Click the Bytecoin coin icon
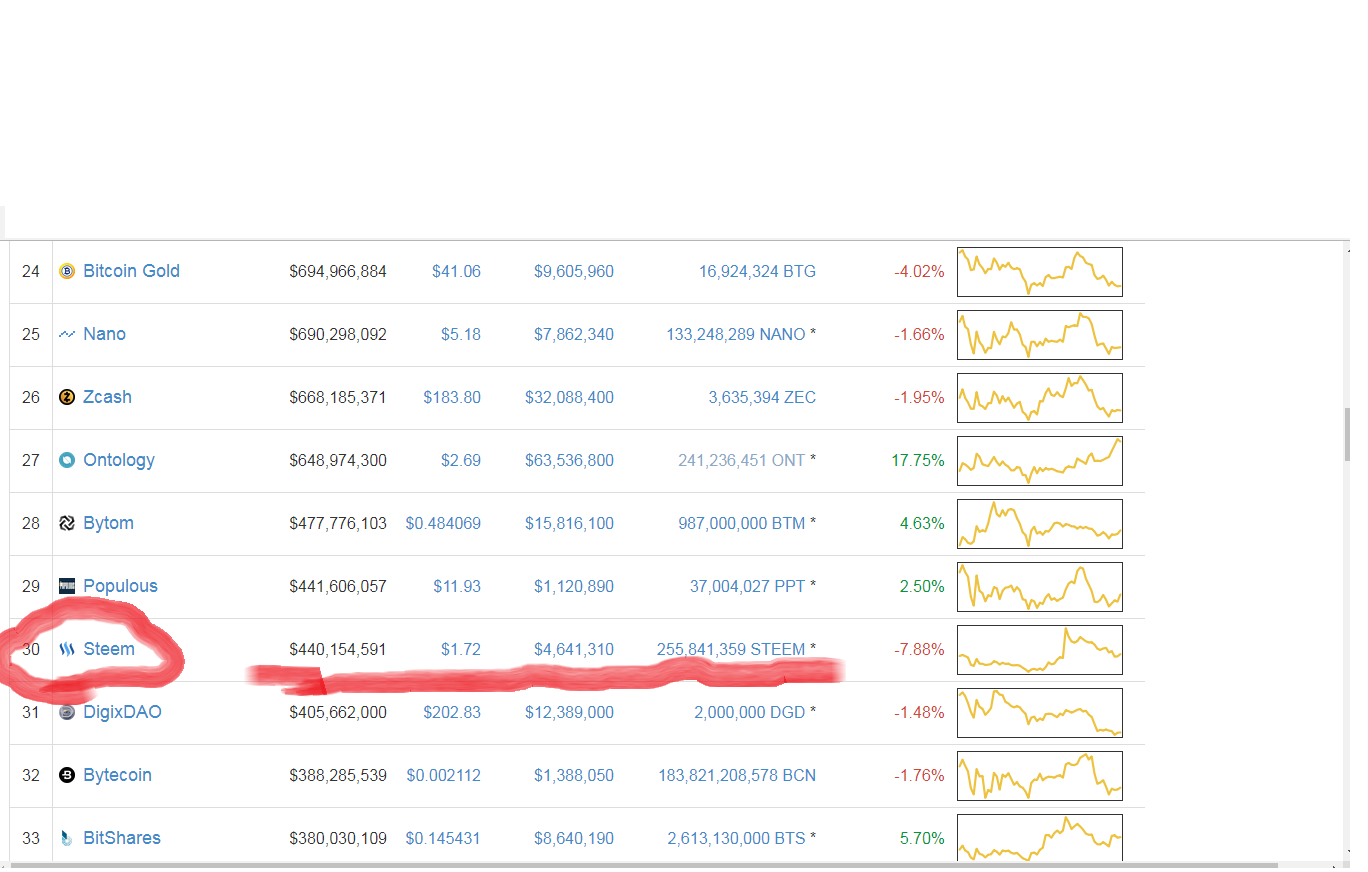Viewport: 1368px width, 872px height. click(x=67, y=775)
